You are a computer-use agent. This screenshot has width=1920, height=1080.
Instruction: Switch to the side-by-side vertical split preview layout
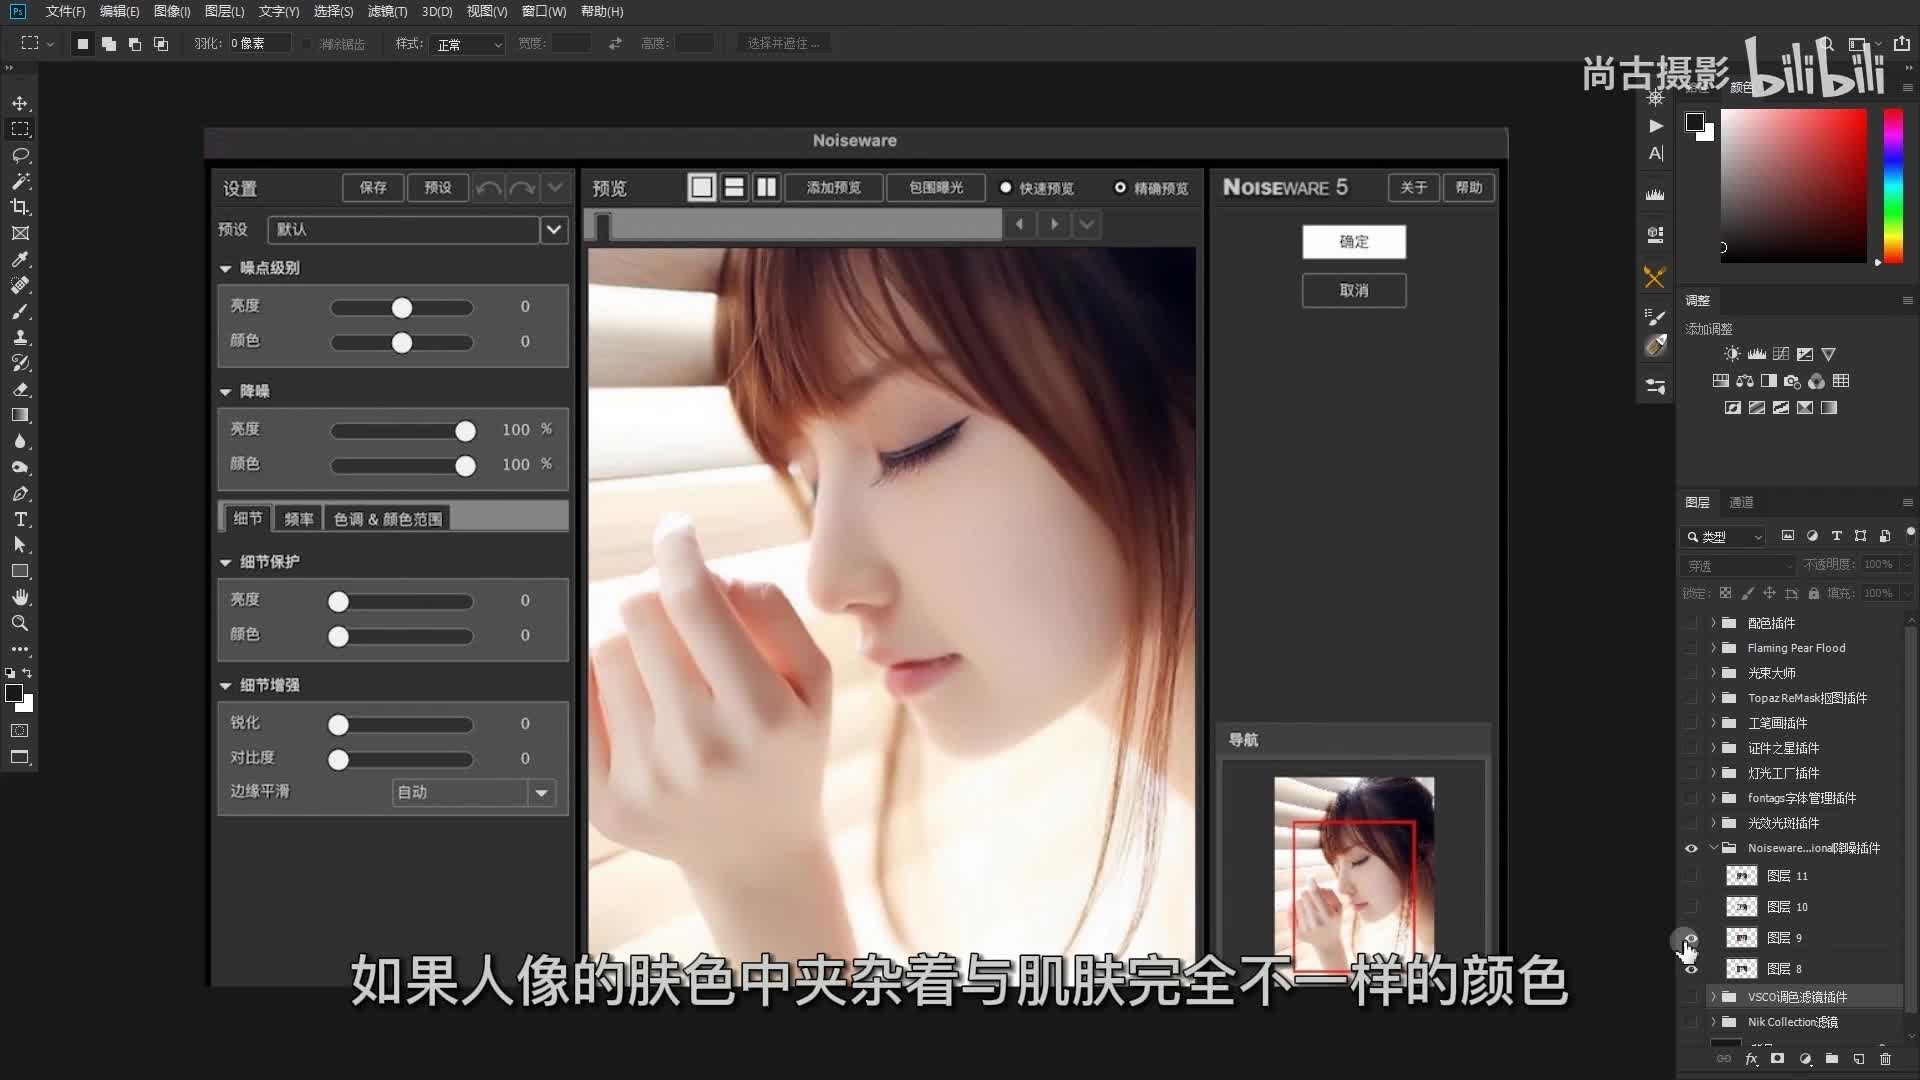766,187
